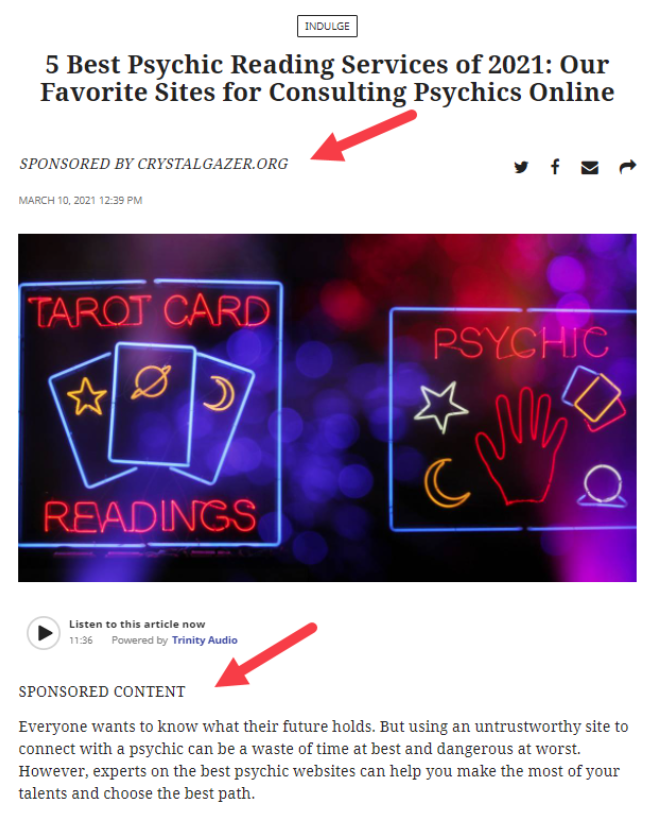This screenshot has width=657, height=822.
Task: Click the neon PSYCHIC palm sign
Action: click(x=514, y=419)
